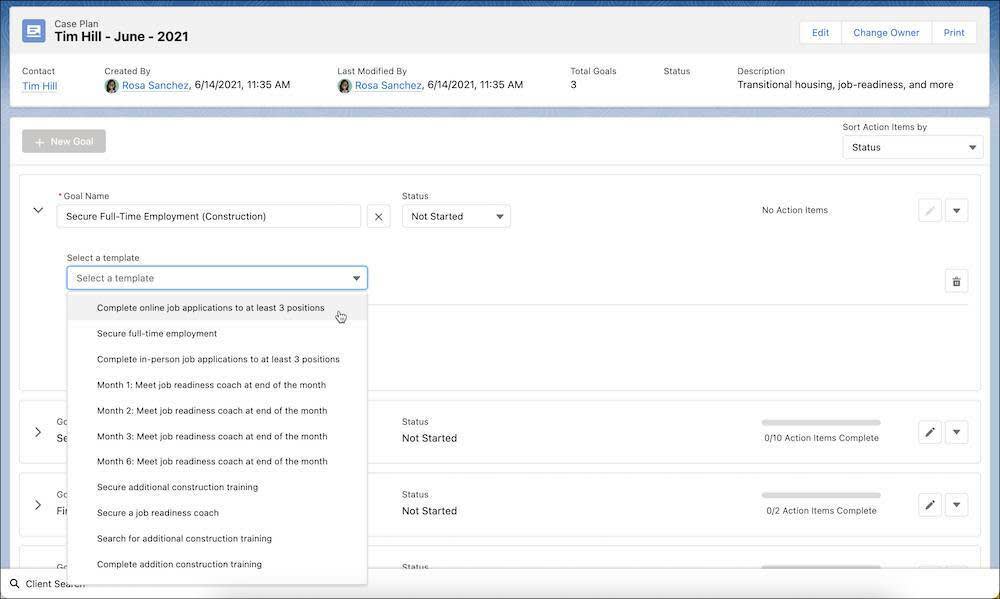Screen dimensions: 1000x599
Task: Click the Tim Hill - June - 2021 title
Action: 121,37
